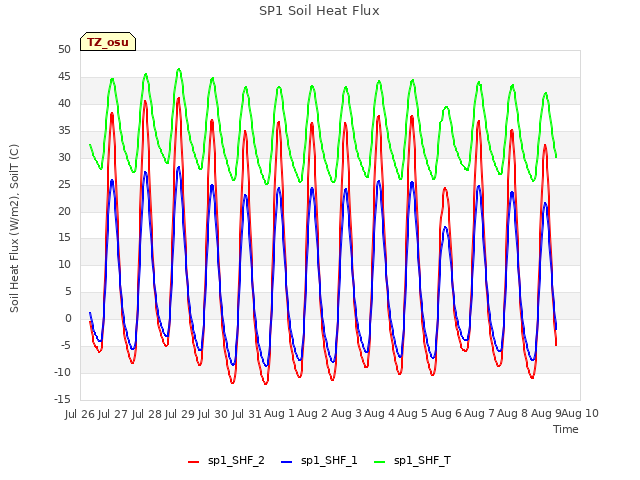Screen dimensions: 640x480
Task: Click the Aug 7 x-axis tick label
Action: tap(480, 413)
